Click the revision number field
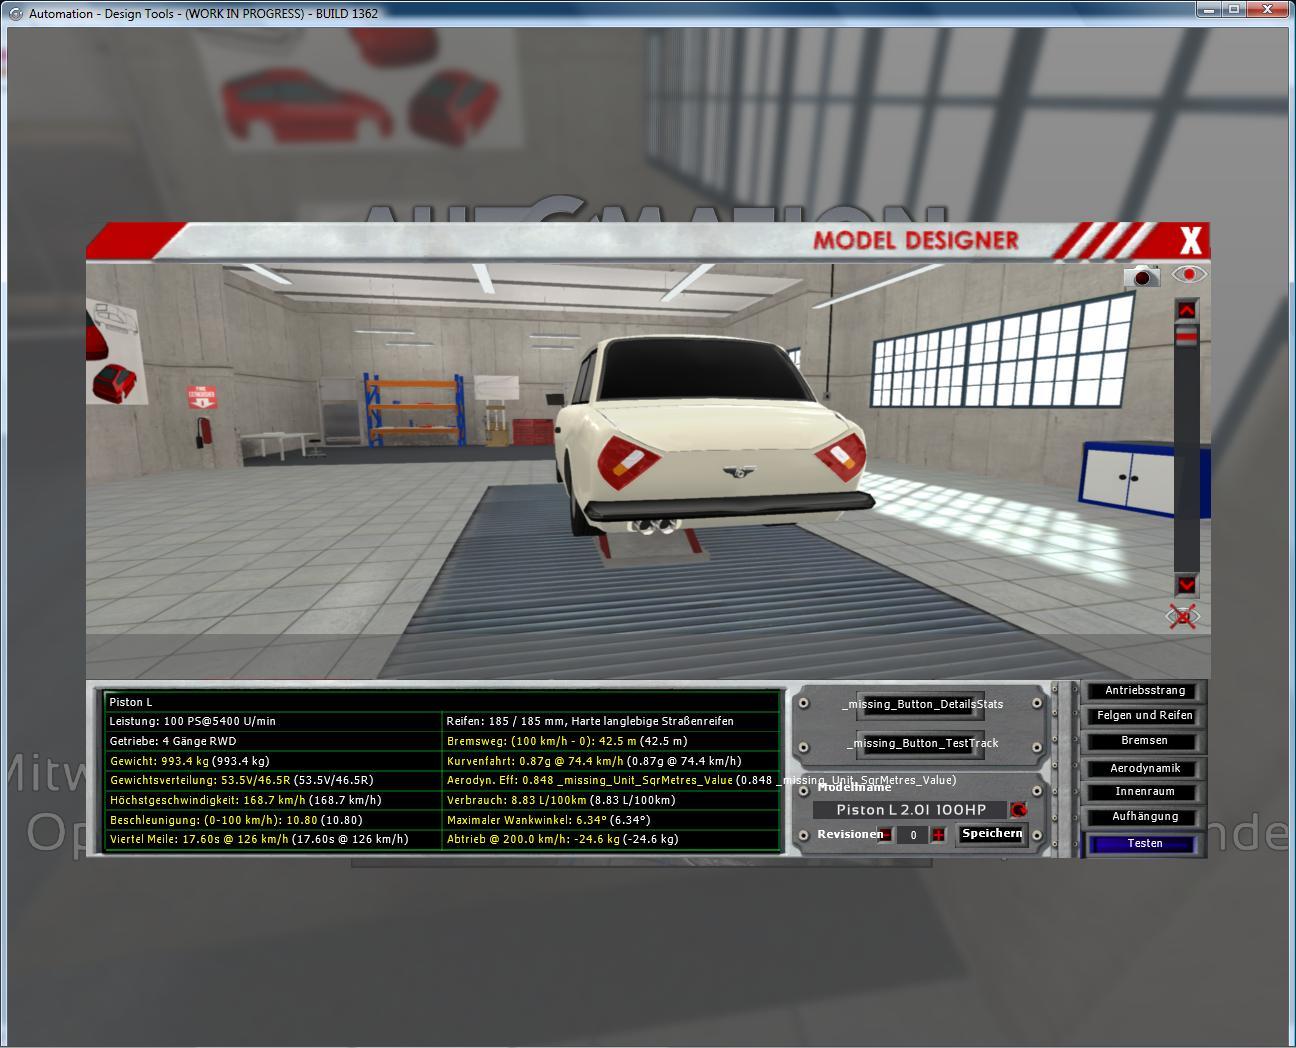 pyautogui.click(x=912, y=835)
